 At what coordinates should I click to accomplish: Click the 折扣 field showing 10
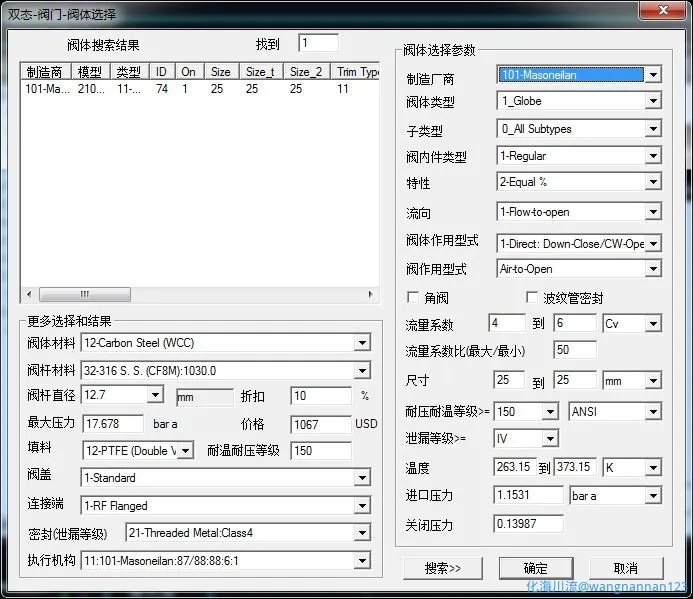tap(321, 396)
